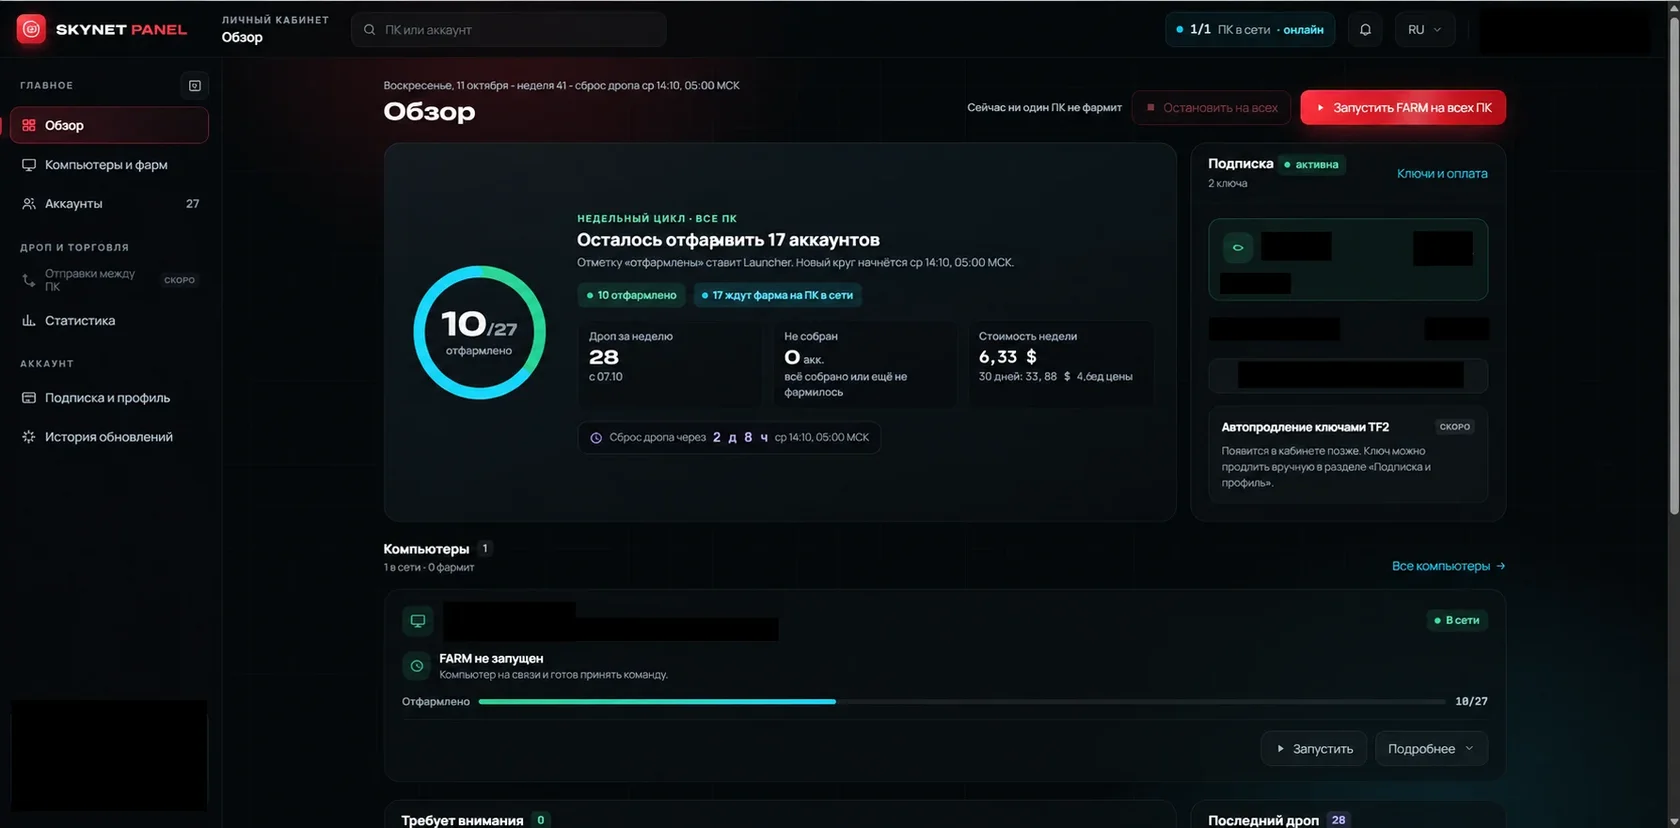Image resolution: width=1680 pixels, height=828 pixels.
Task: Open the Аккаунты section
Action: [x=109, y=204]
